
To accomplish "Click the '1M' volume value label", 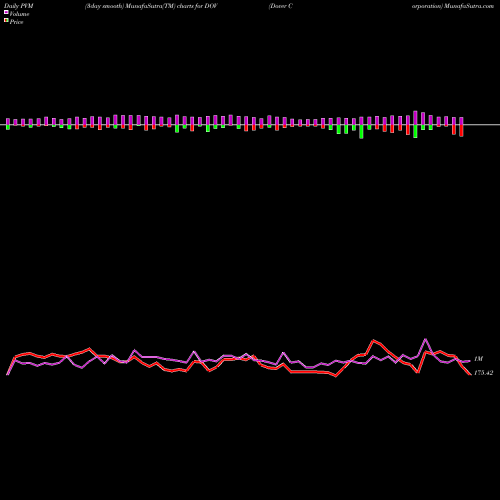I will (478, 359).
